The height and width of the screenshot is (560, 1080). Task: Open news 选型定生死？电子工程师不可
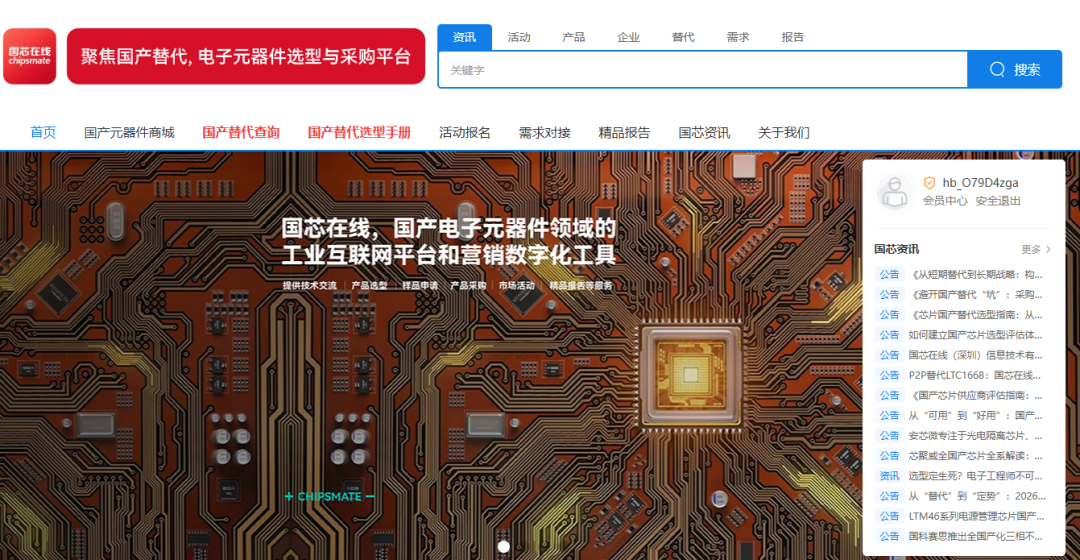click(x=975, y=476)
